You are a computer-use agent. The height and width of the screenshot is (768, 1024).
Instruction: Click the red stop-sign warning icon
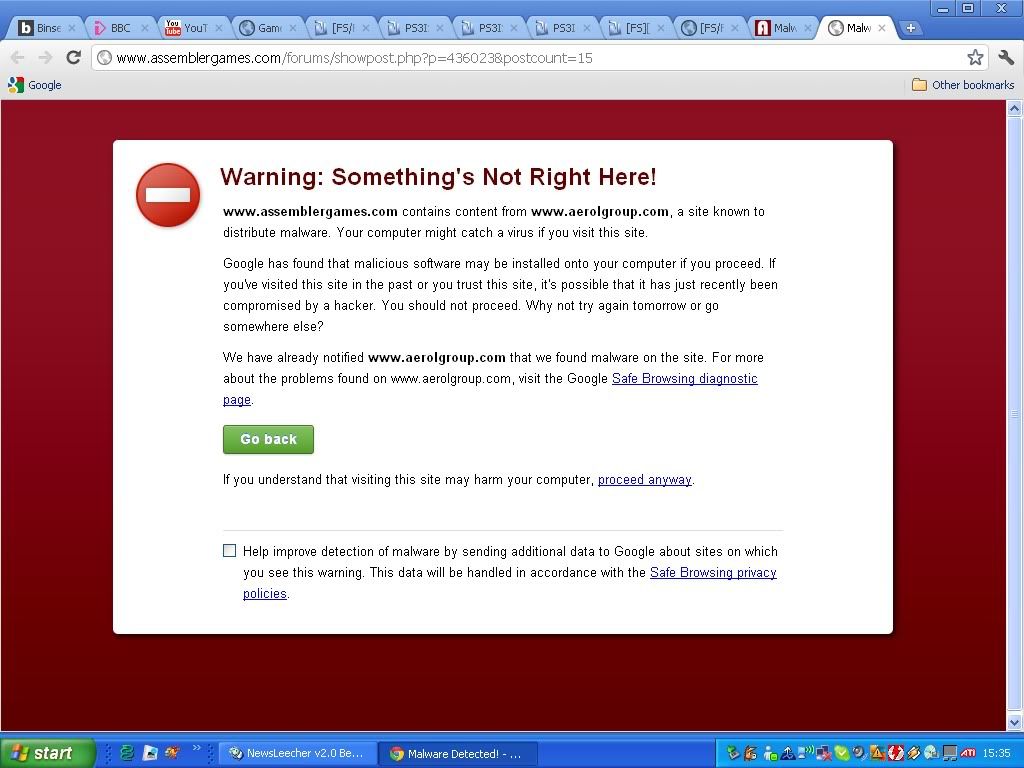click(168, 195)
